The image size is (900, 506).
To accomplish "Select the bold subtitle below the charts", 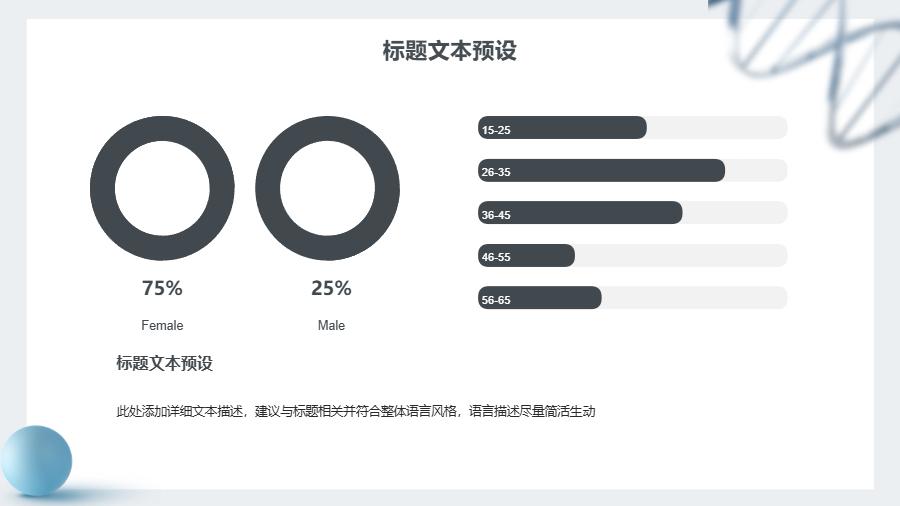I will (165, 363).
